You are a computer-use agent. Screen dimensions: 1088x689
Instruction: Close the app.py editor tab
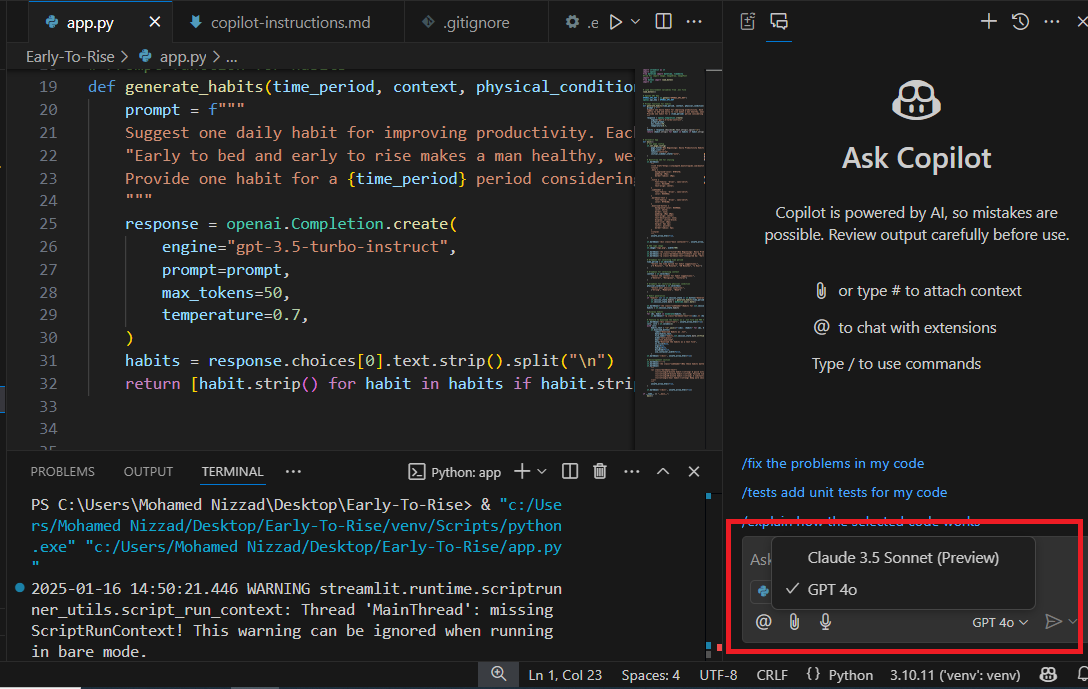(x=155, y=22)
